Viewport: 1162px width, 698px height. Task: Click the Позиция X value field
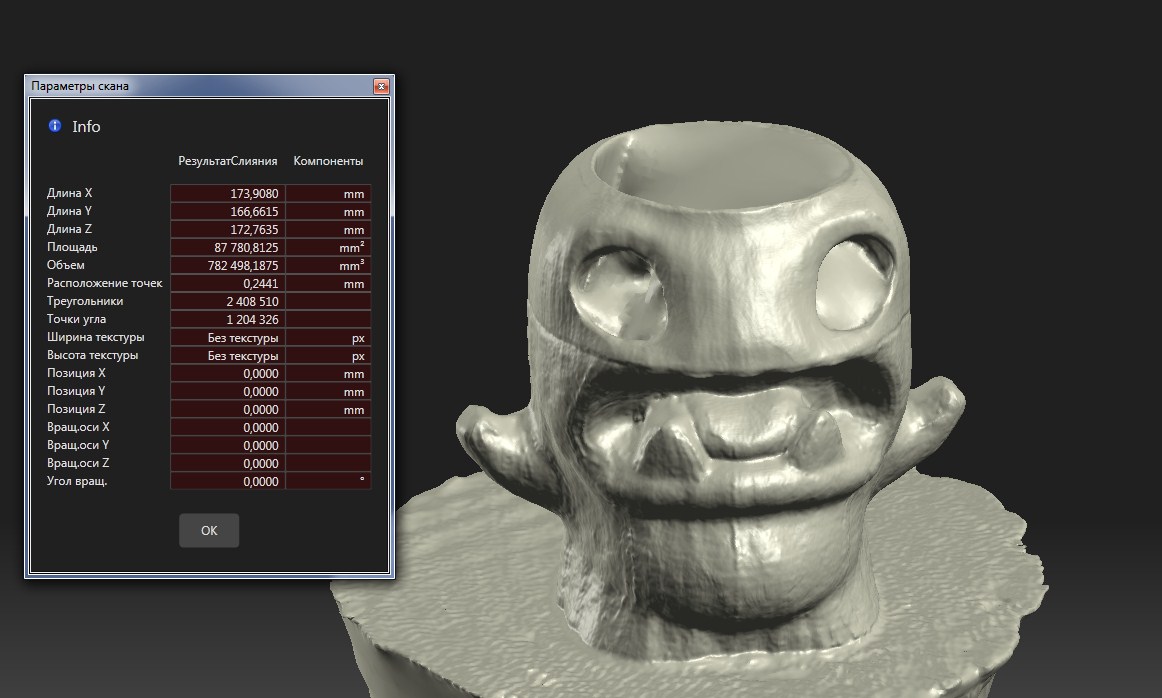[228, 374]
